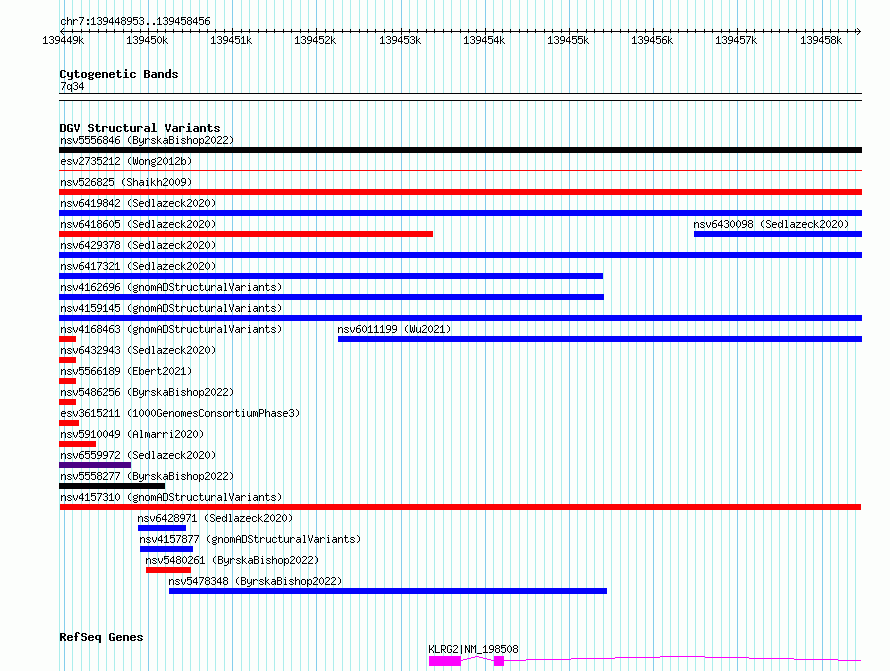Open nsv4157877 (gnomADStructuralVariants) label
Screen dimensions: 890x671
(250, 539)
